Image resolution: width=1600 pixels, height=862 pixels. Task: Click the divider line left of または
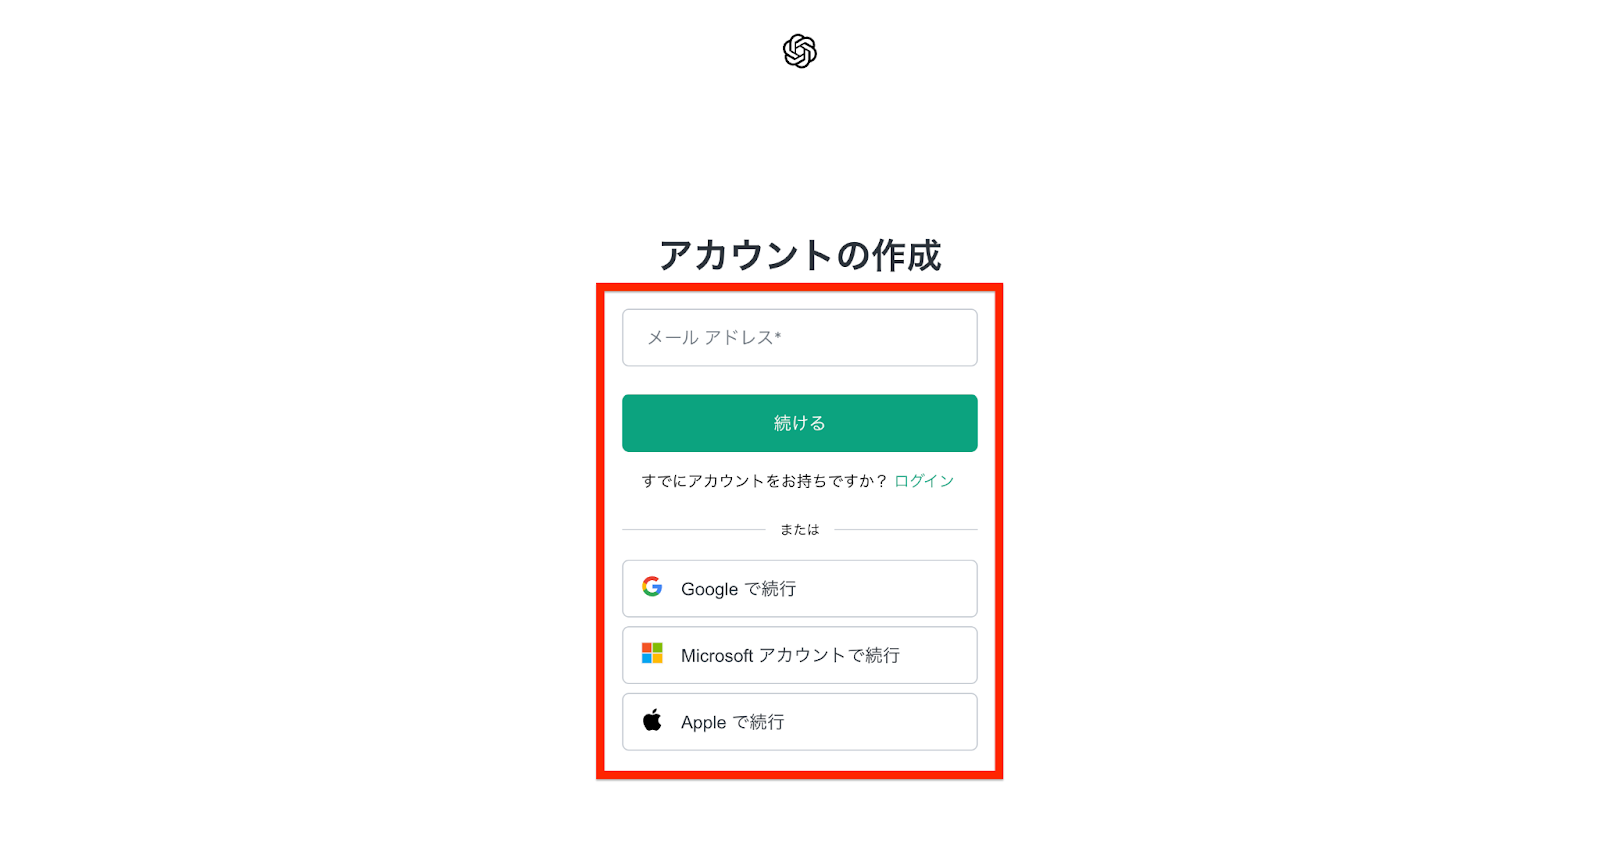coord(693,530)
